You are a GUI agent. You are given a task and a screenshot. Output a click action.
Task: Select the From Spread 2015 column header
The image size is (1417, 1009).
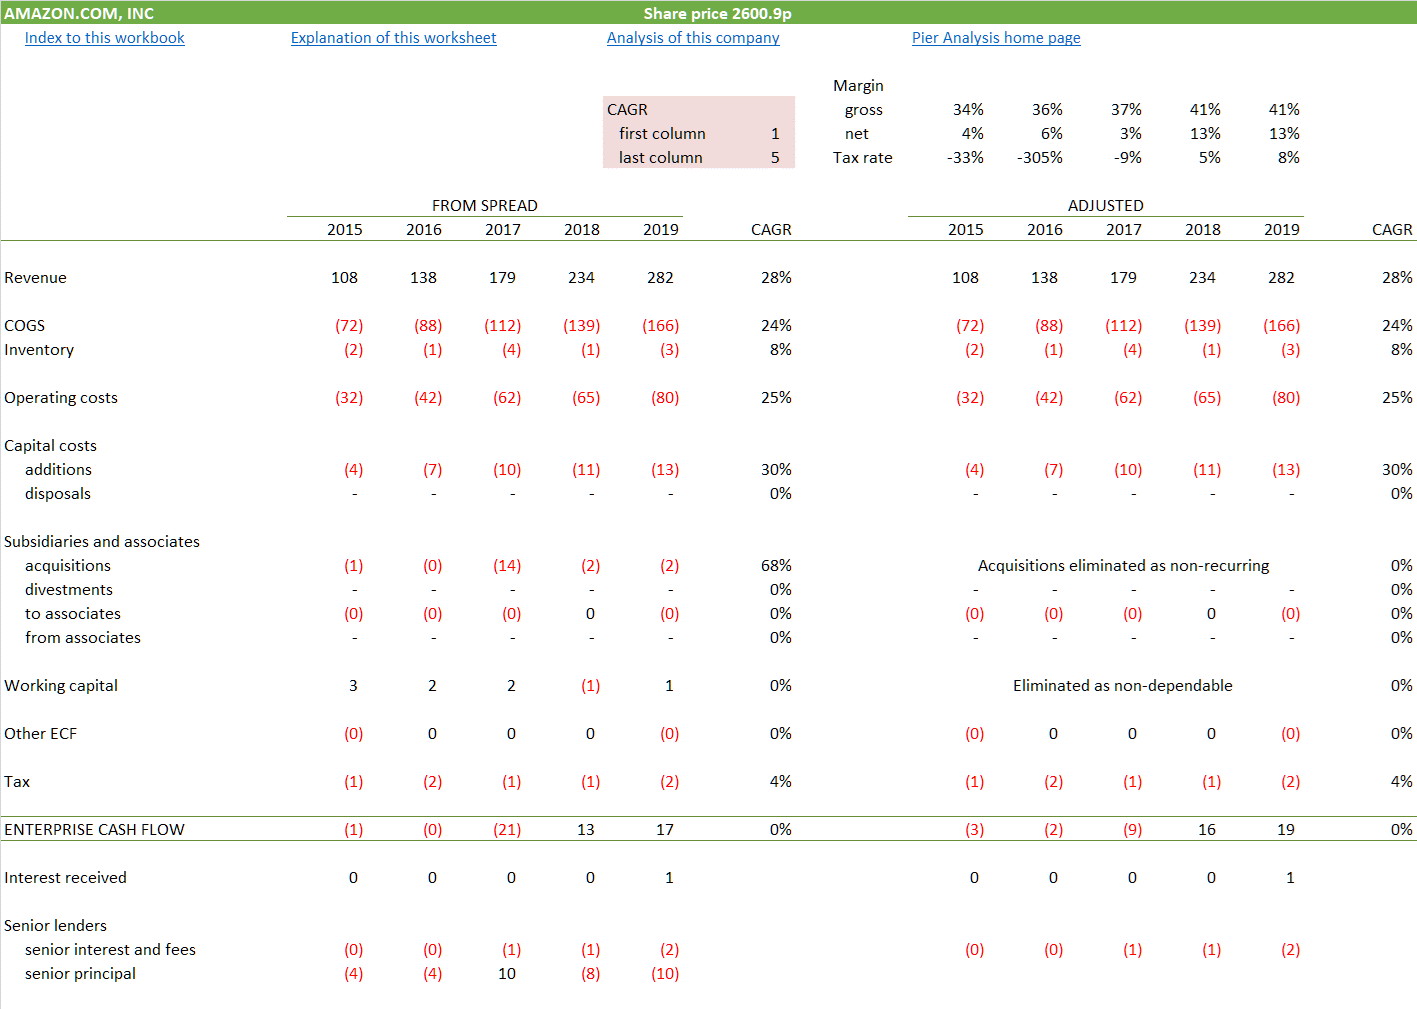345,230
